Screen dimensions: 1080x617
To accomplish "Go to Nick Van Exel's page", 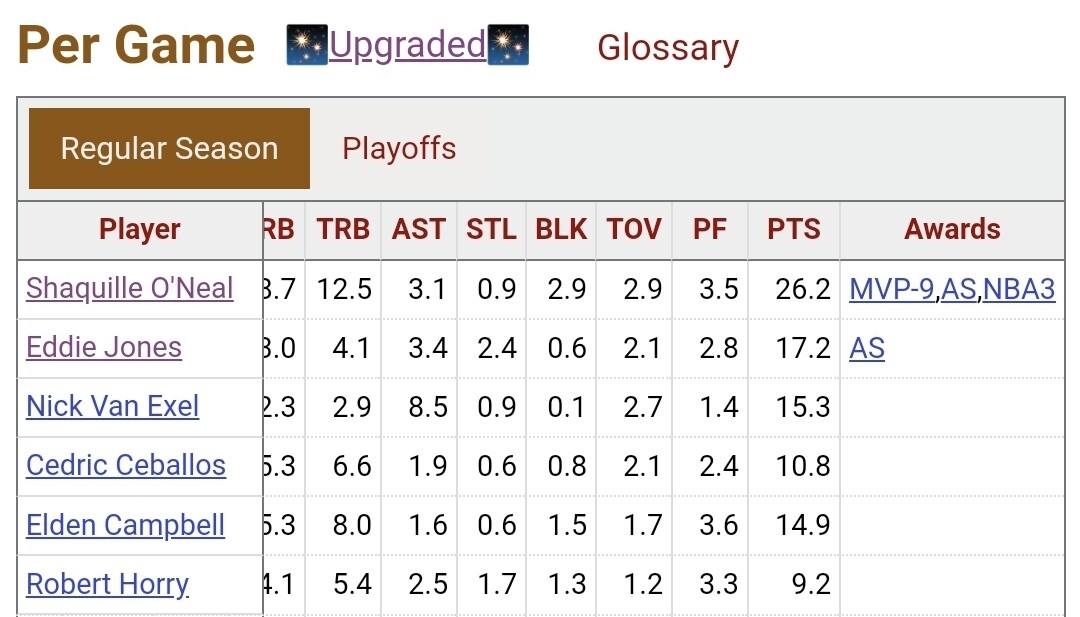I will (x=113, y=406).
